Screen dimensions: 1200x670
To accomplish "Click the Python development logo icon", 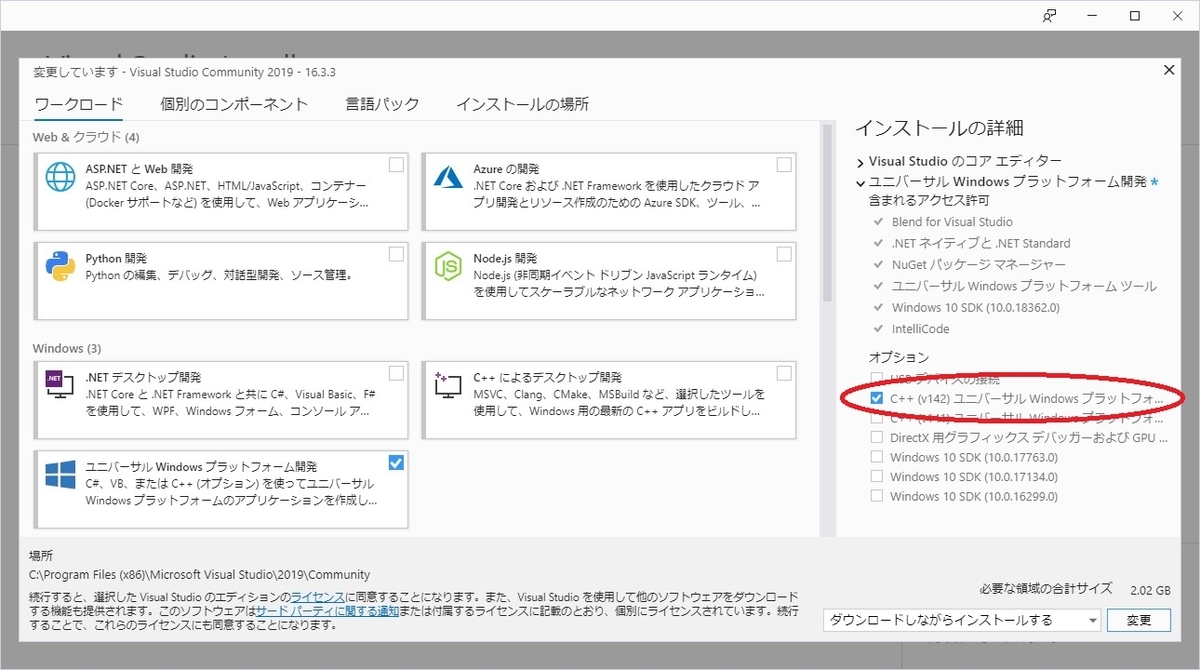I will (x=60, y=266).
